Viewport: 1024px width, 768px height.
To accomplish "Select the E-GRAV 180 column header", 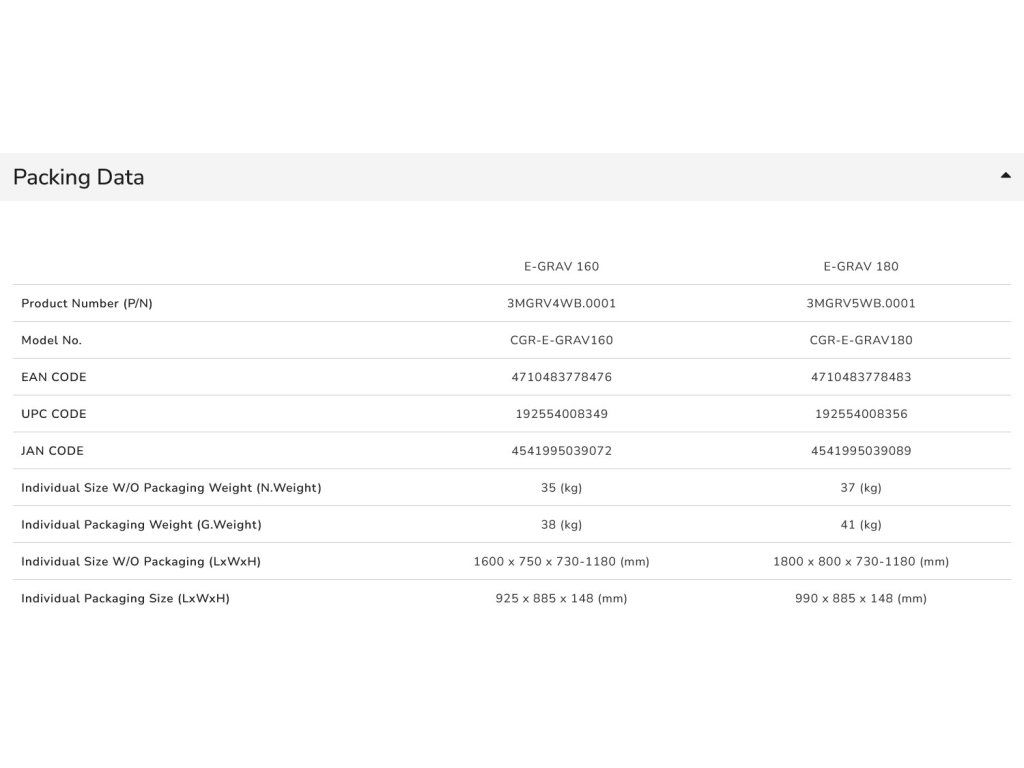I will click(861, 266).
